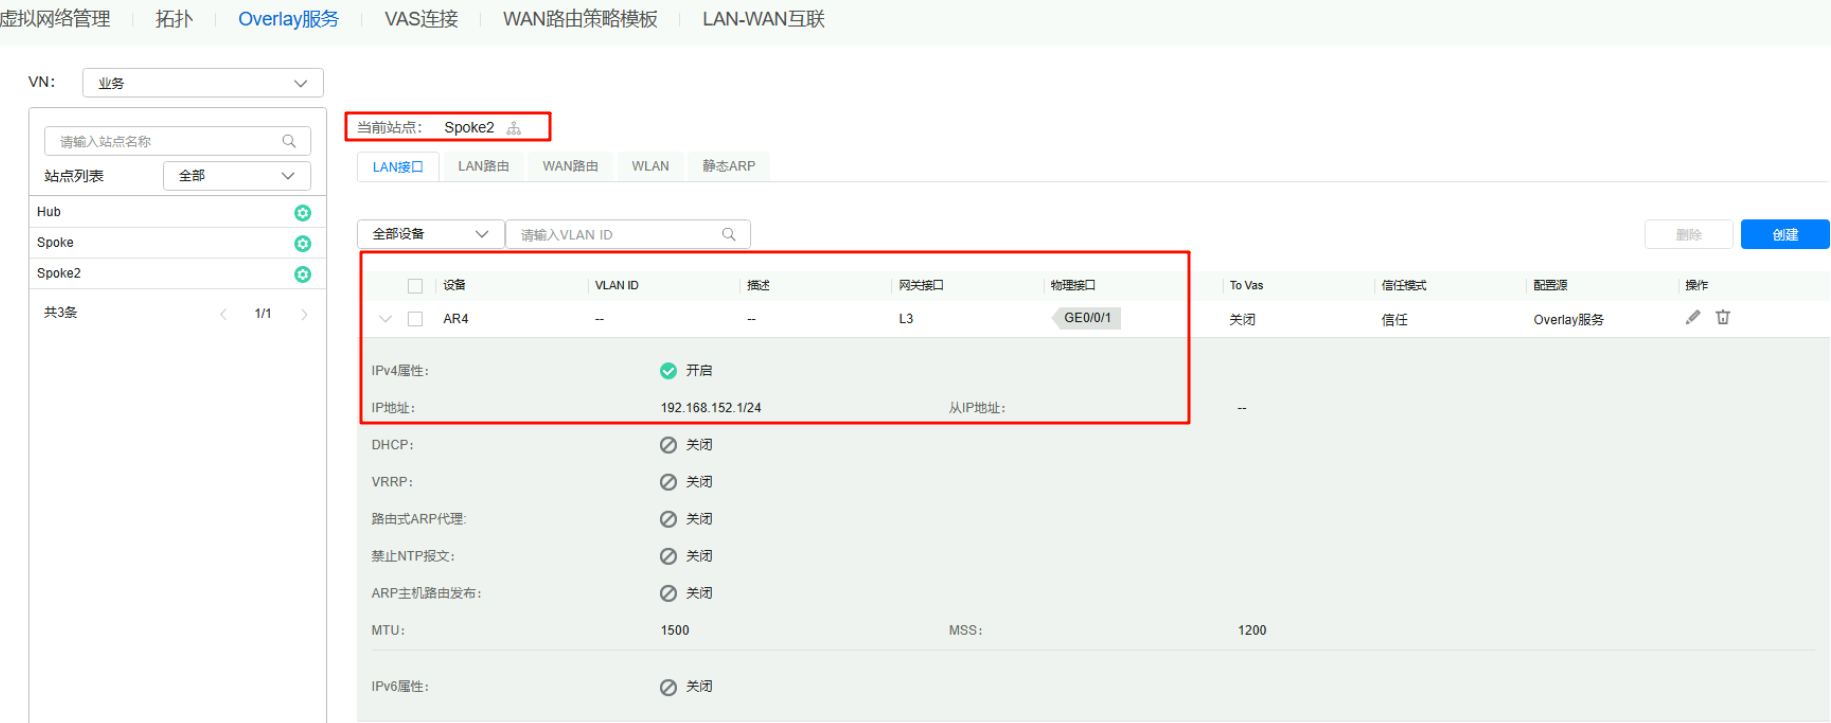Viewport: 1831px width, 723px height.
Task: Click the status icon next to Hub
Action: pos(302,213)
